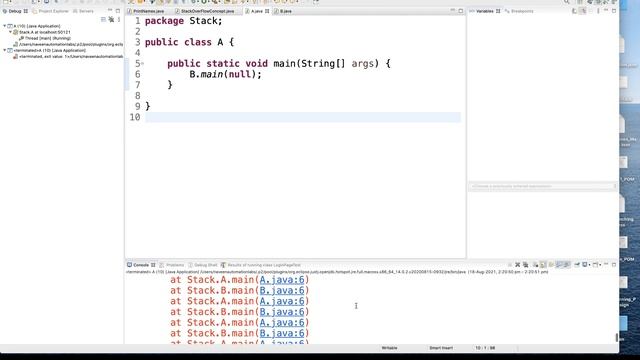
Task: Select the Variables view tab
Action: pos(484,11)
